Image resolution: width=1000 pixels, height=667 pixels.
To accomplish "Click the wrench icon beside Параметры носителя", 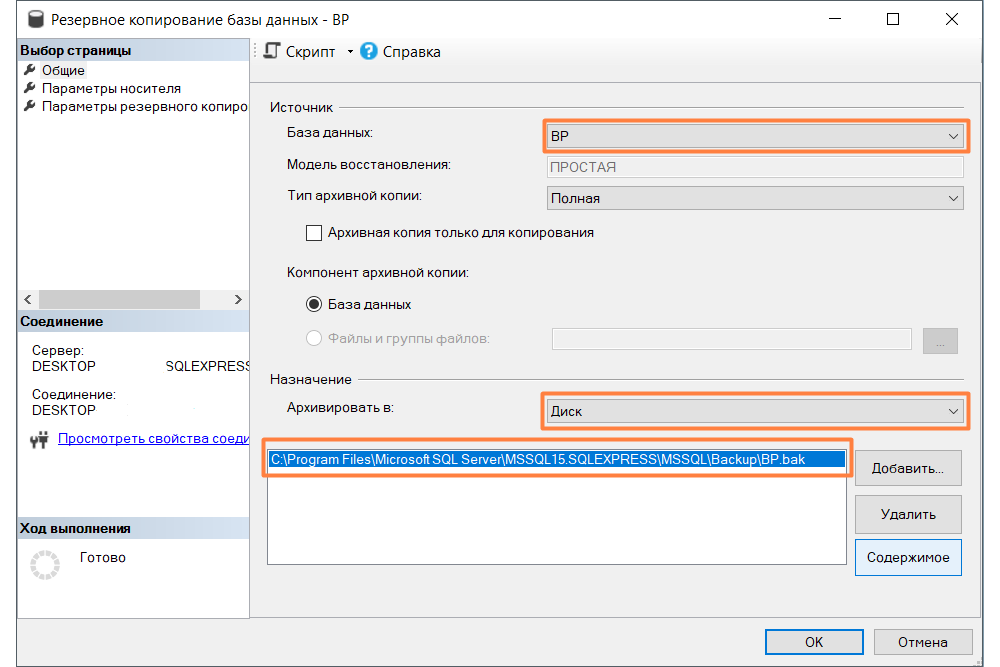I will [29, 88].
